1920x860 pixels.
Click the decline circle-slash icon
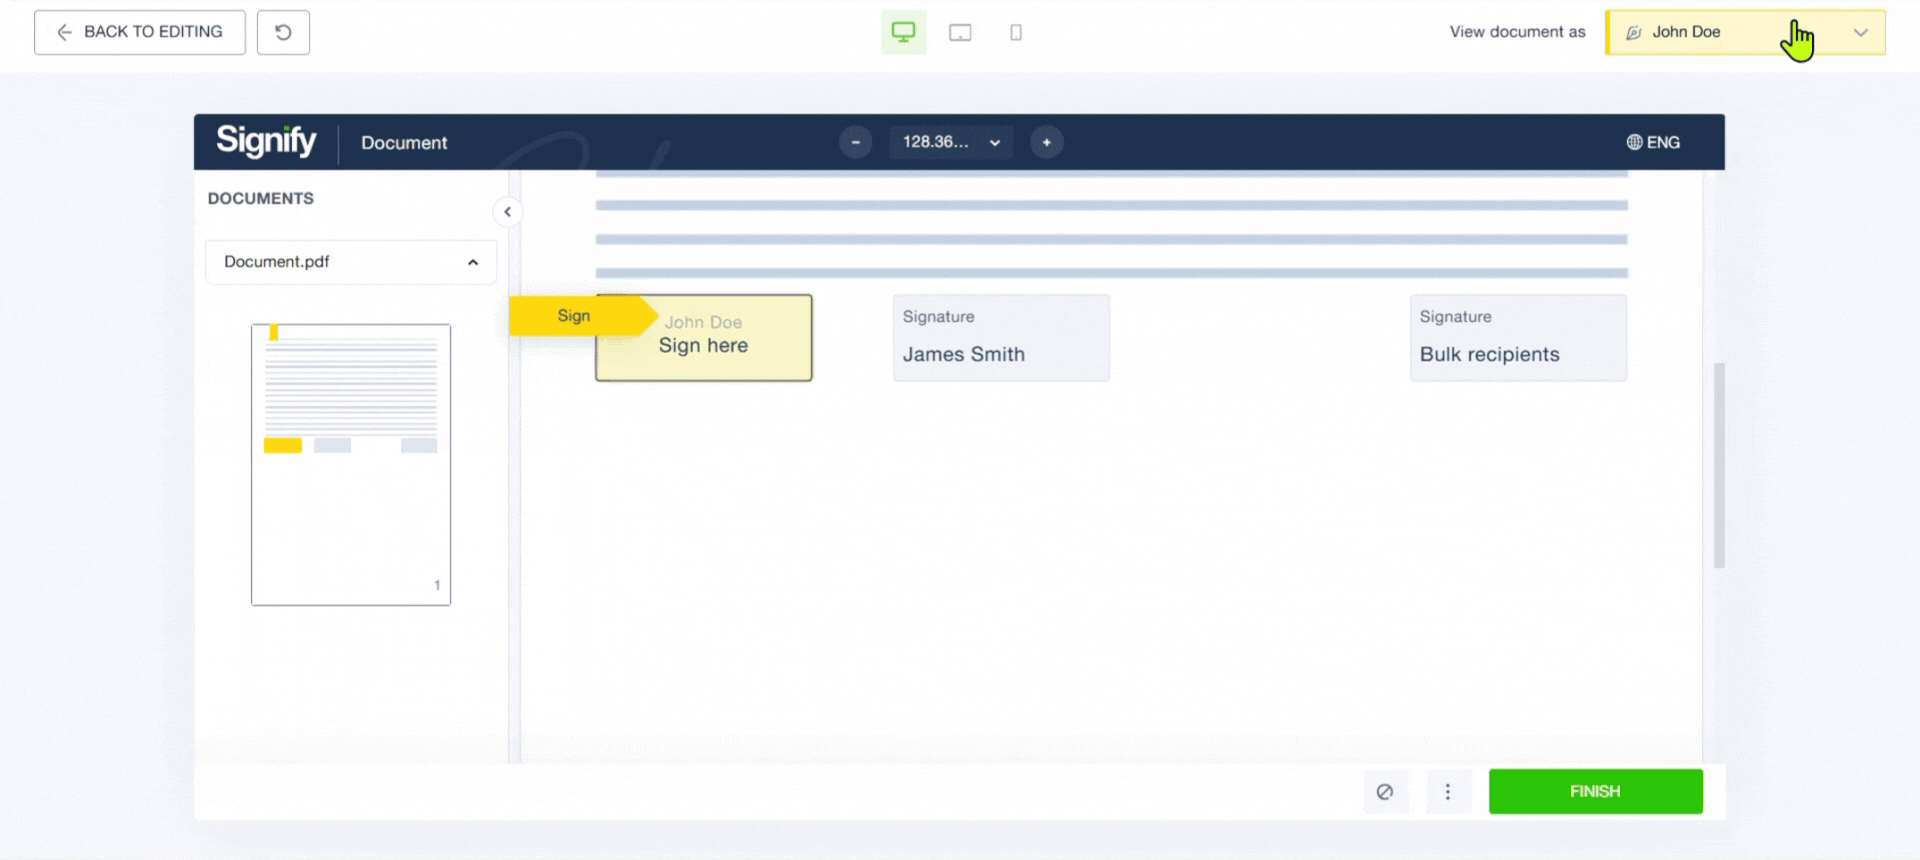[x=1385, y=792]
